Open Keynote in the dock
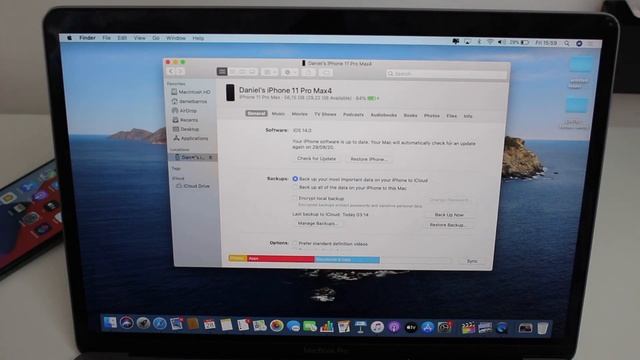 pyautogui.click(x=360, y=327)
